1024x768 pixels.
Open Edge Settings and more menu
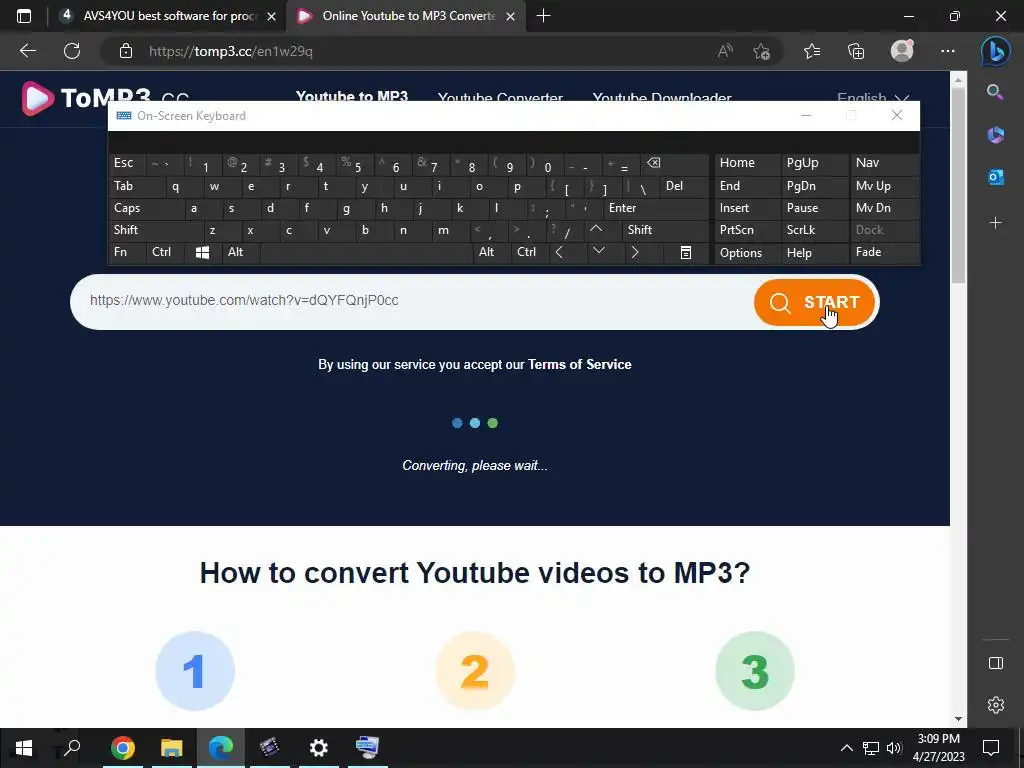tap(948, 51)
